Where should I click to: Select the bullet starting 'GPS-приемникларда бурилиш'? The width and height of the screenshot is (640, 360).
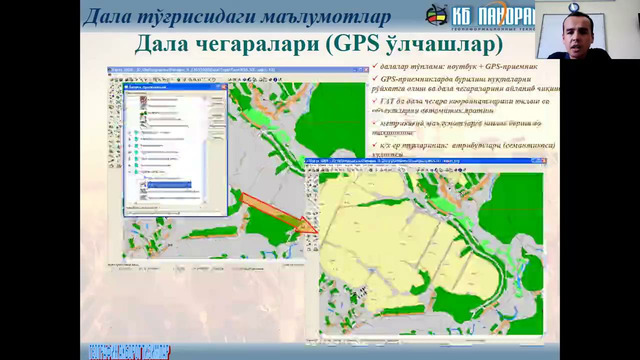[x=465, y=83]
